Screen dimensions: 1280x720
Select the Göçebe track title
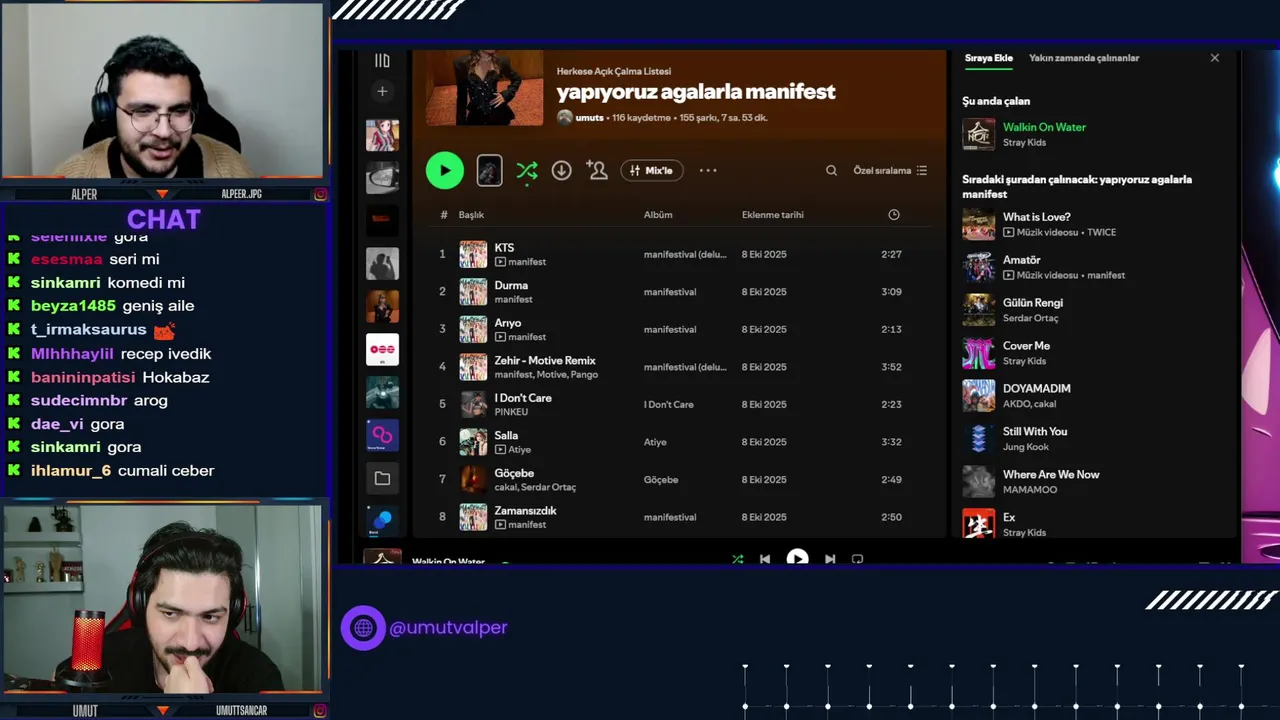point(514,473)
